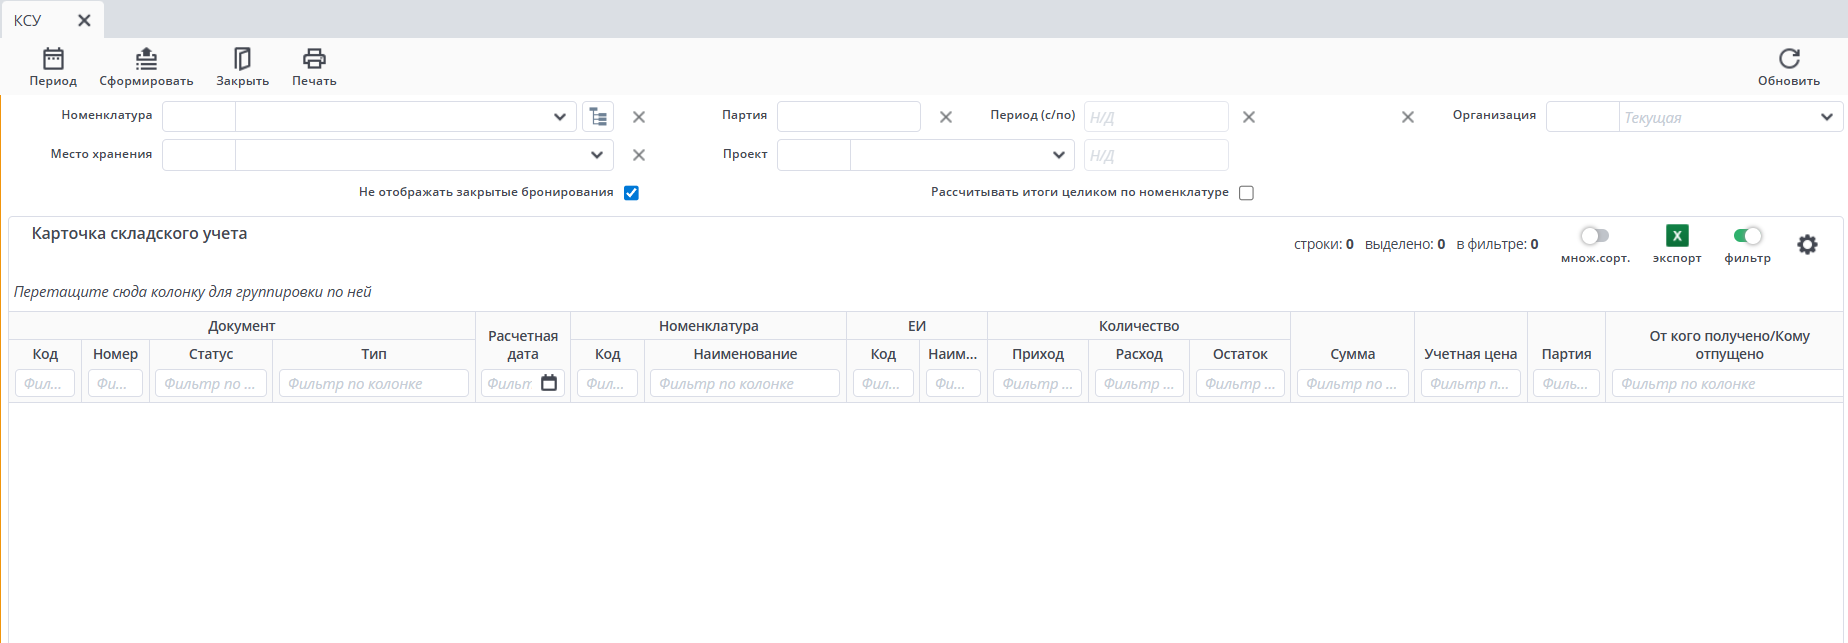This screenshot has height=643, width=1848.
Task: Turn on the множ.сорт. toggle
Action: (1594, 236)
